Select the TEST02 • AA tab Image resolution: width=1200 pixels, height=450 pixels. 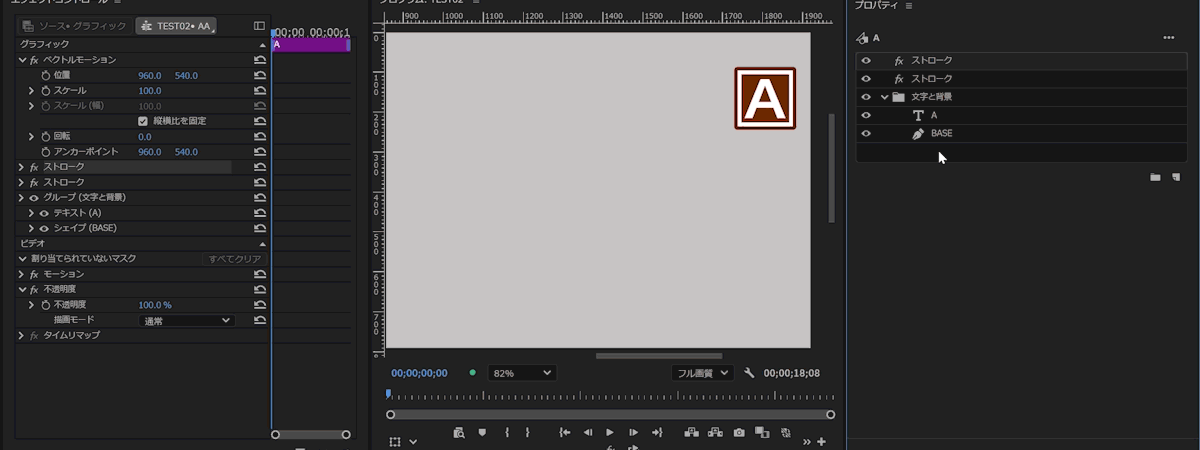coord(177,25)
